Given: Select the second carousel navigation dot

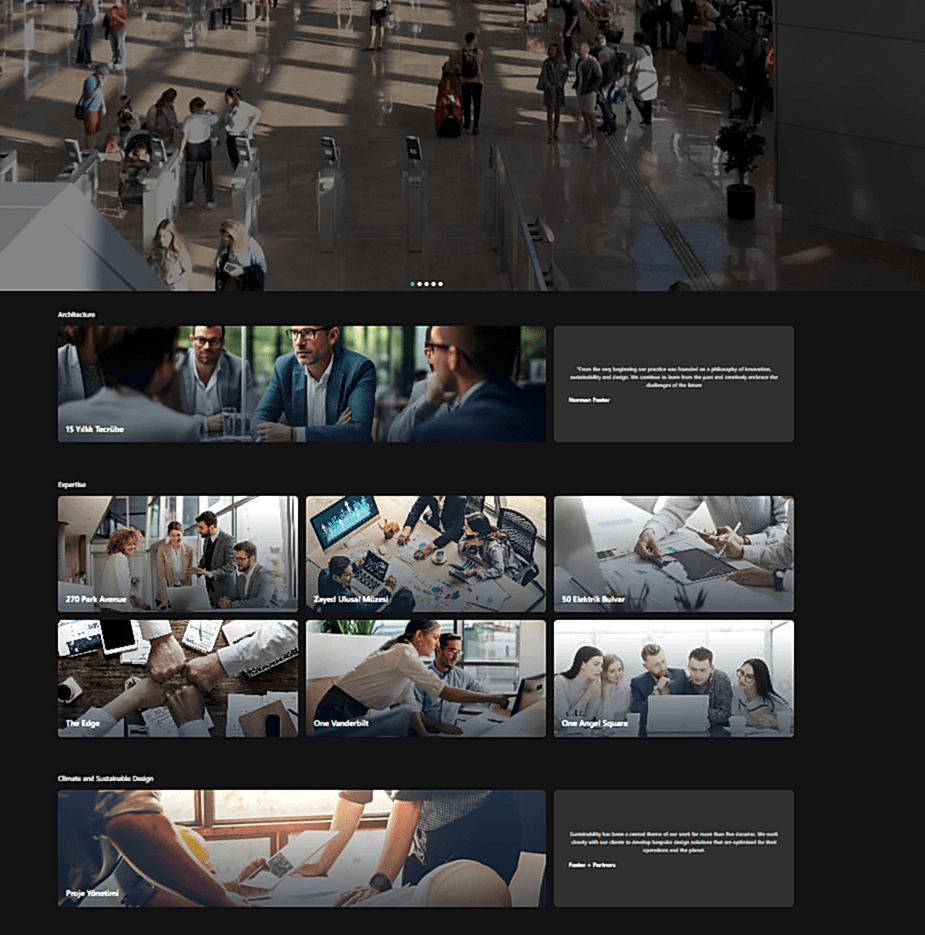Looking at the screenshot, I should 419,284.
